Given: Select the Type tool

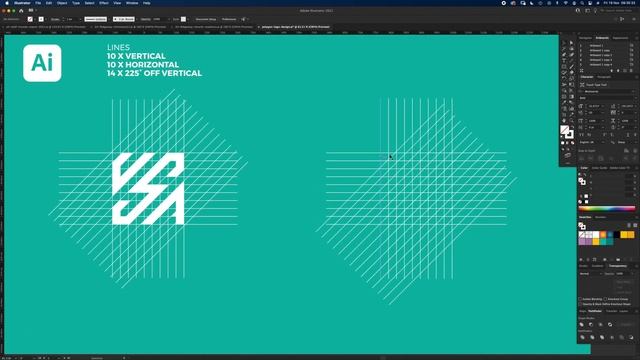Looking at the screenshot, I should coord(564,60).
